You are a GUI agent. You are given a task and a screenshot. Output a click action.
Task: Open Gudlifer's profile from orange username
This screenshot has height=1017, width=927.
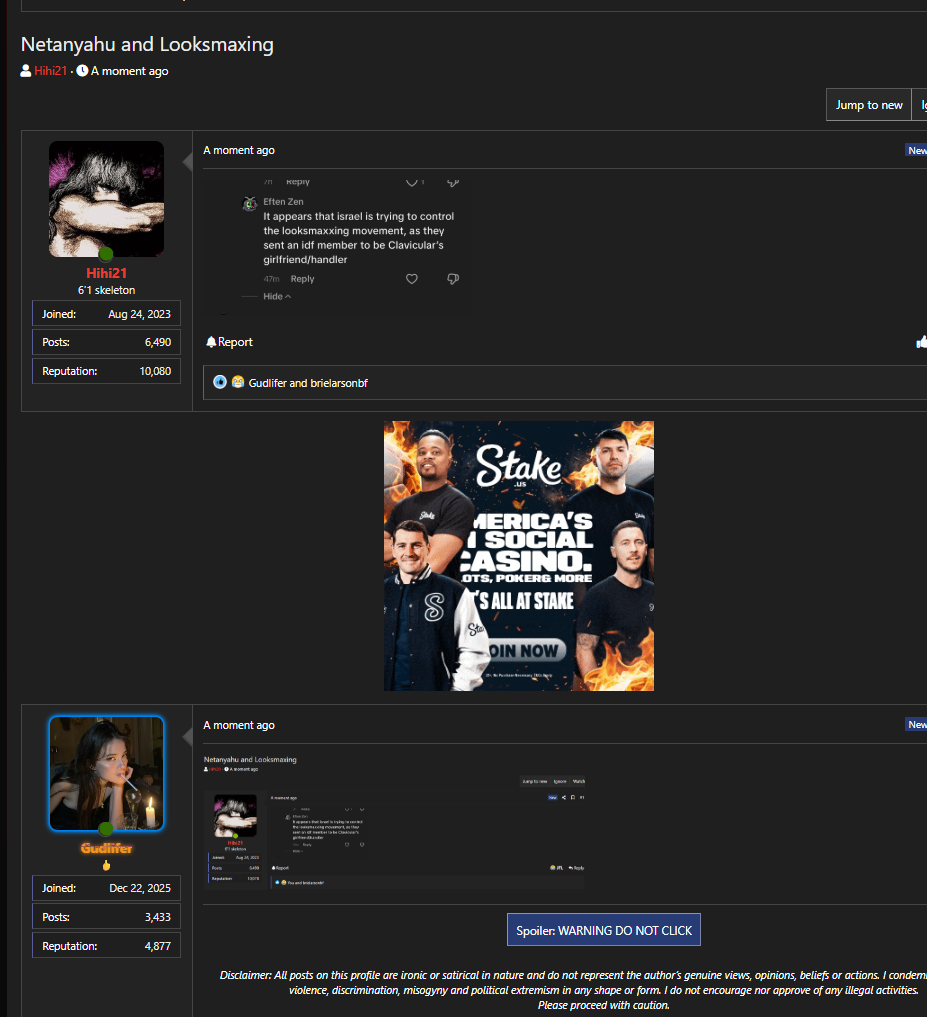click(x=106, y=848)
